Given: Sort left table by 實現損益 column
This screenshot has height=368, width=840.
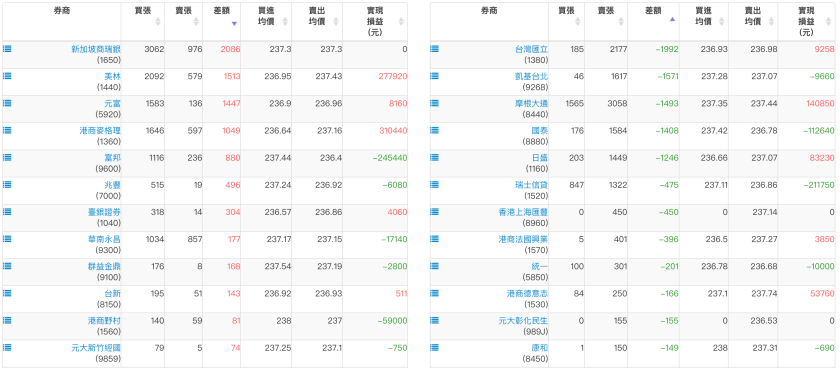Looking at the screenshot, I should point(374,21).
